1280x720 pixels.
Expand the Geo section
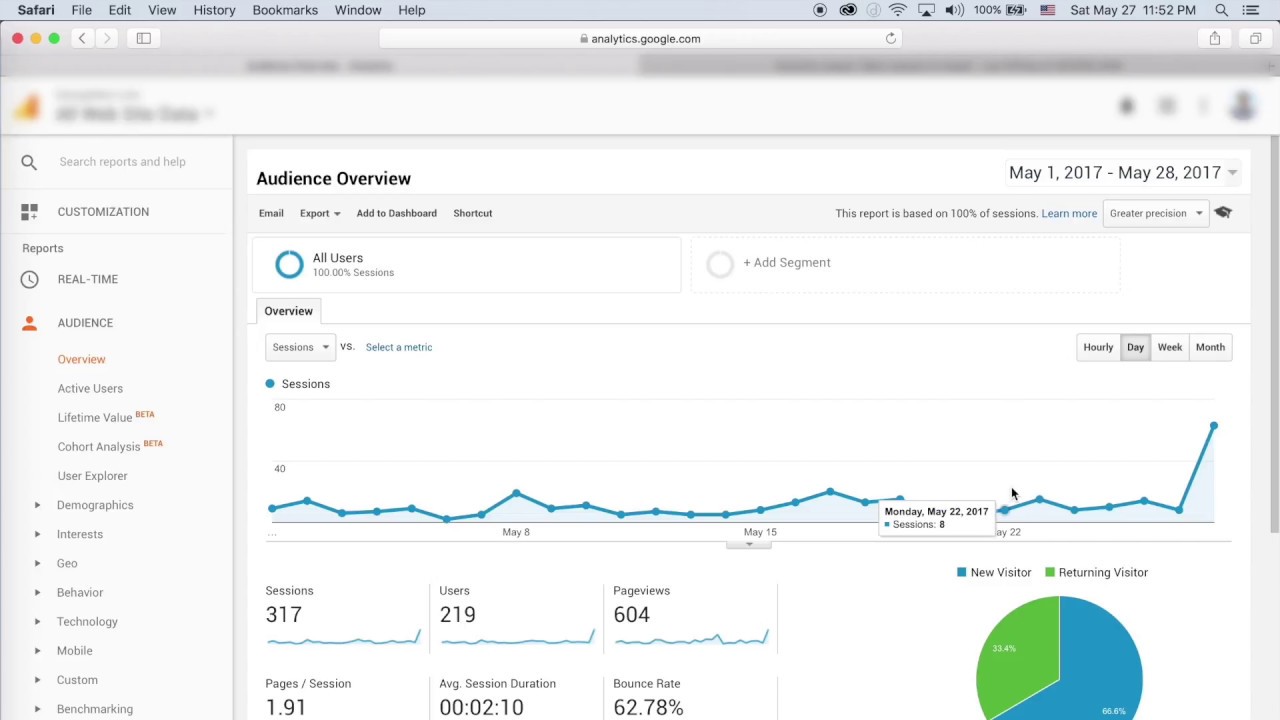click(37, 563)
